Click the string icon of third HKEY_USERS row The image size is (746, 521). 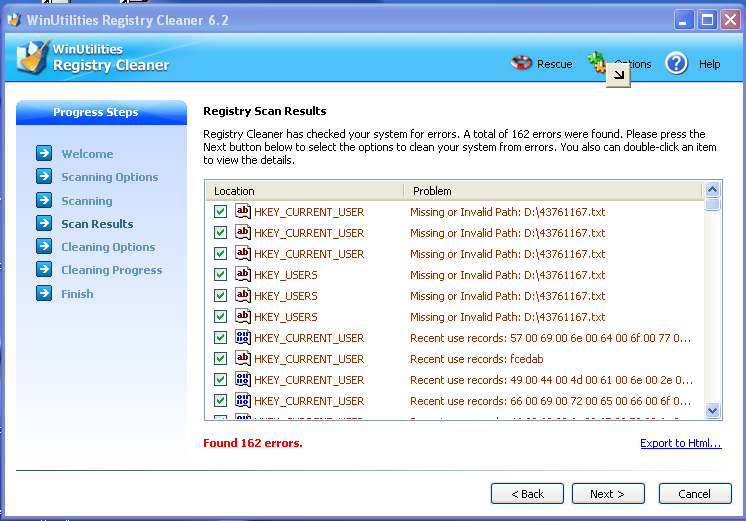243,316
